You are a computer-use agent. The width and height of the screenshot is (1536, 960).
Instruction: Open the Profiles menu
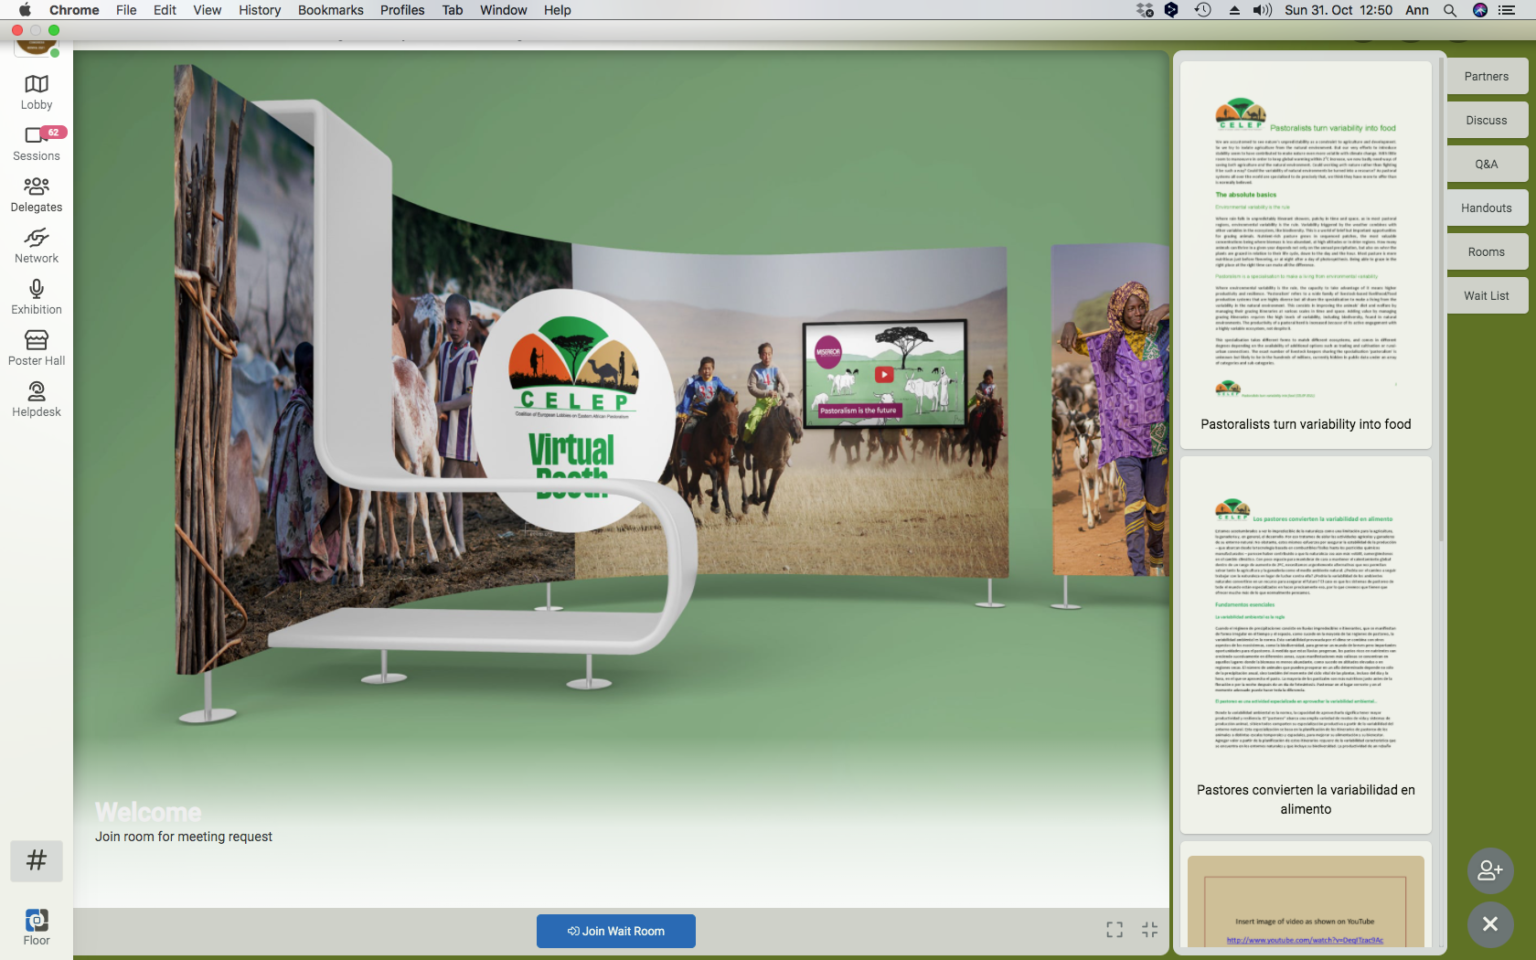pos(402,10)
